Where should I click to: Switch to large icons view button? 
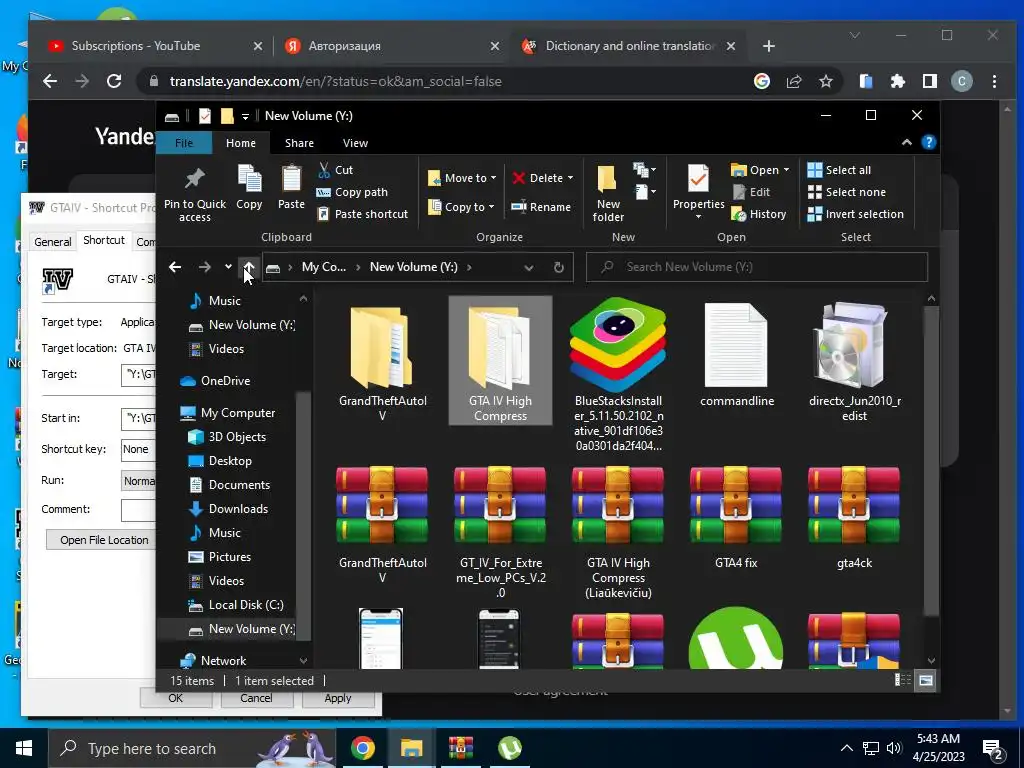coord(925,680)
